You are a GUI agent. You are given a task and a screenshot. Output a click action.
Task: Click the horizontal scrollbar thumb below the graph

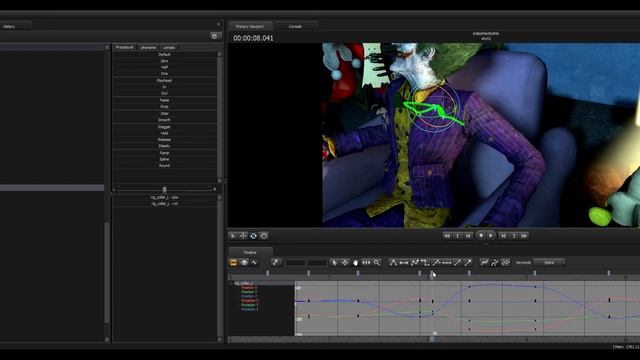point(432,339)
